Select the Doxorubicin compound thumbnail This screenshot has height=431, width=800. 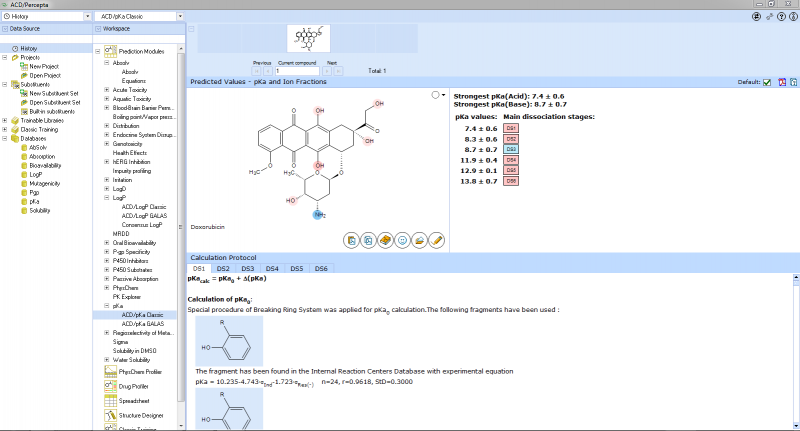coord(309,38)
